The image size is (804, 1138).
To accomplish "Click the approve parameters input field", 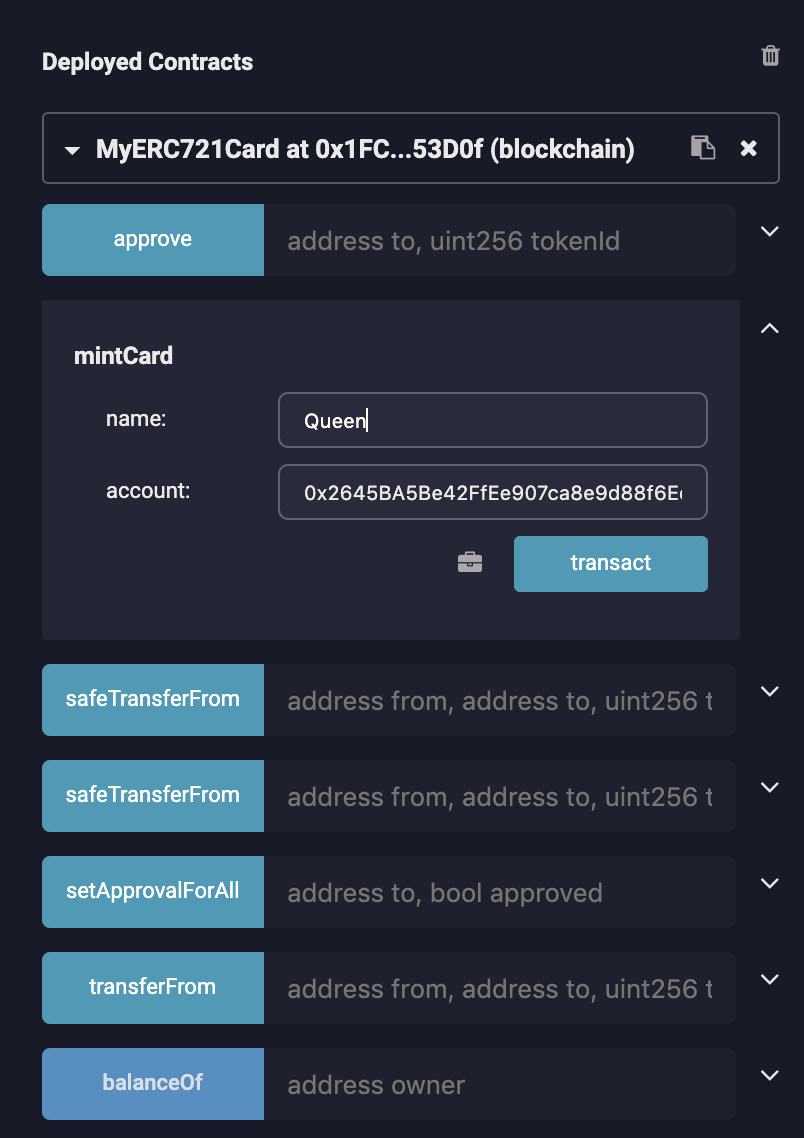I will tap(499, 240).
